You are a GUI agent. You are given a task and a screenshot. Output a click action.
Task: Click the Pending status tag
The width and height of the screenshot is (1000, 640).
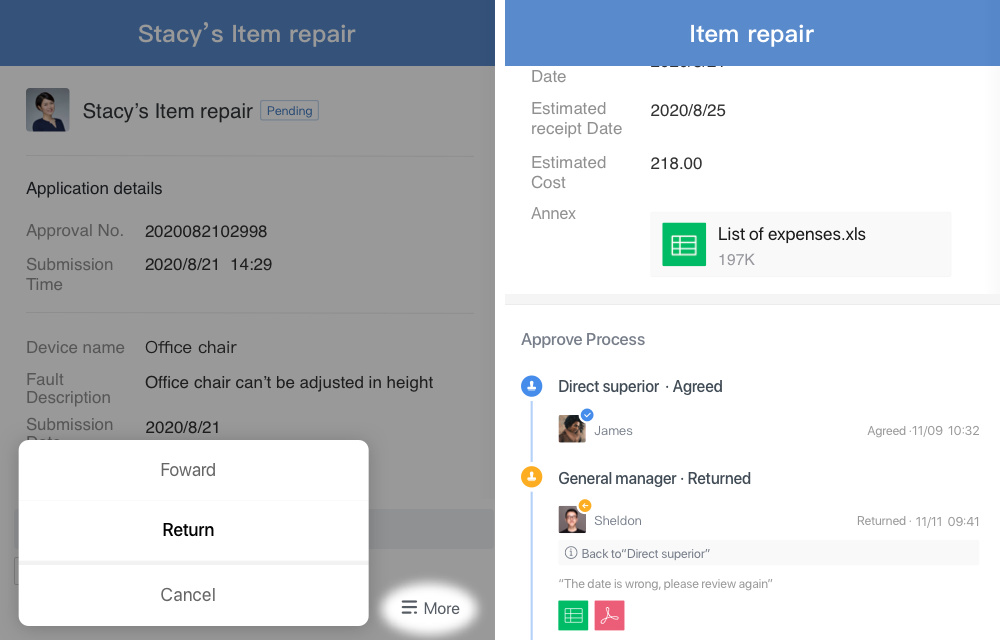290,110
